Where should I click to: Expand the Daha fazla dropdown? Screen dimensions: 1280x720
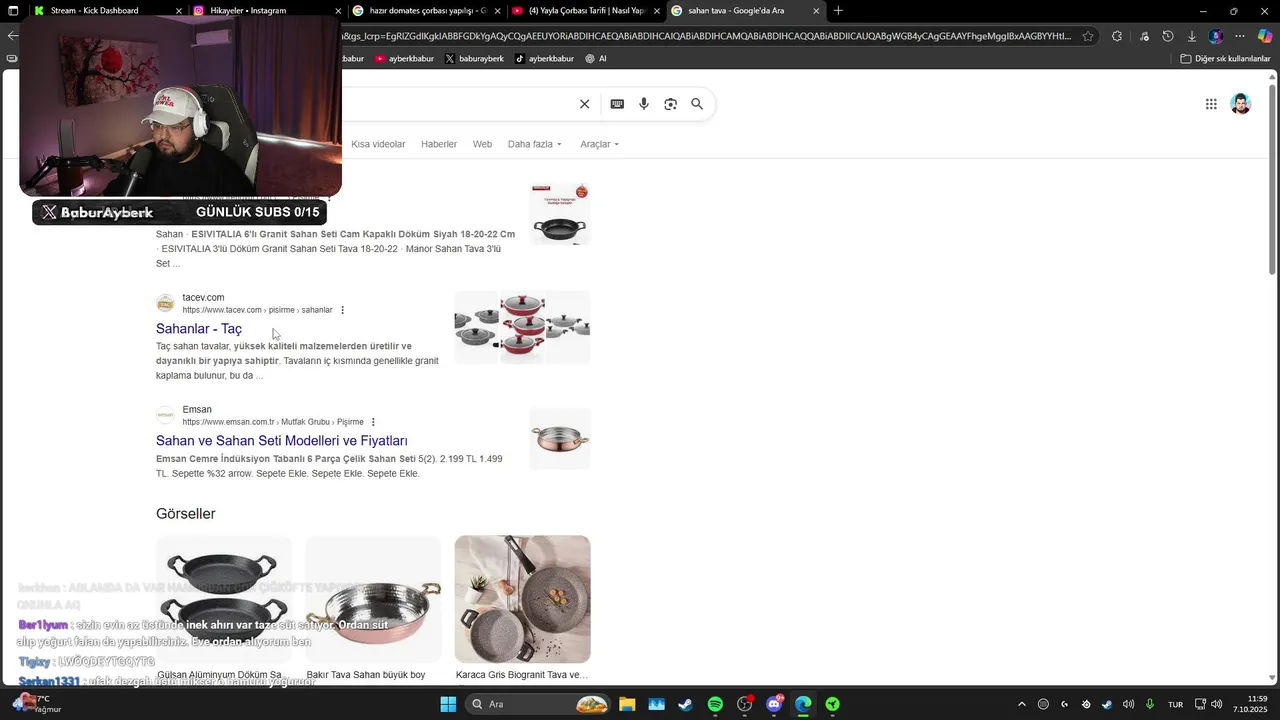(x=535, y=144)
